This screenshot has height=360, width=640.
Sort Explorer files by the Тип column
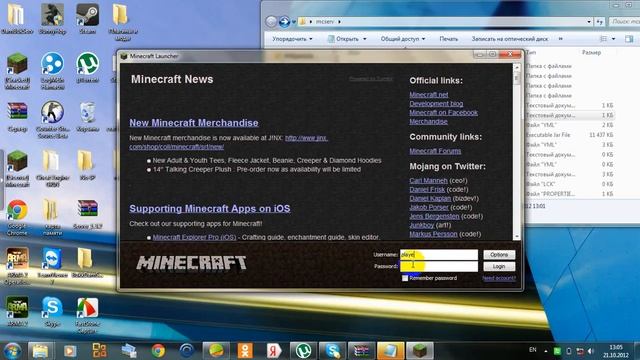tap(531, 52)
